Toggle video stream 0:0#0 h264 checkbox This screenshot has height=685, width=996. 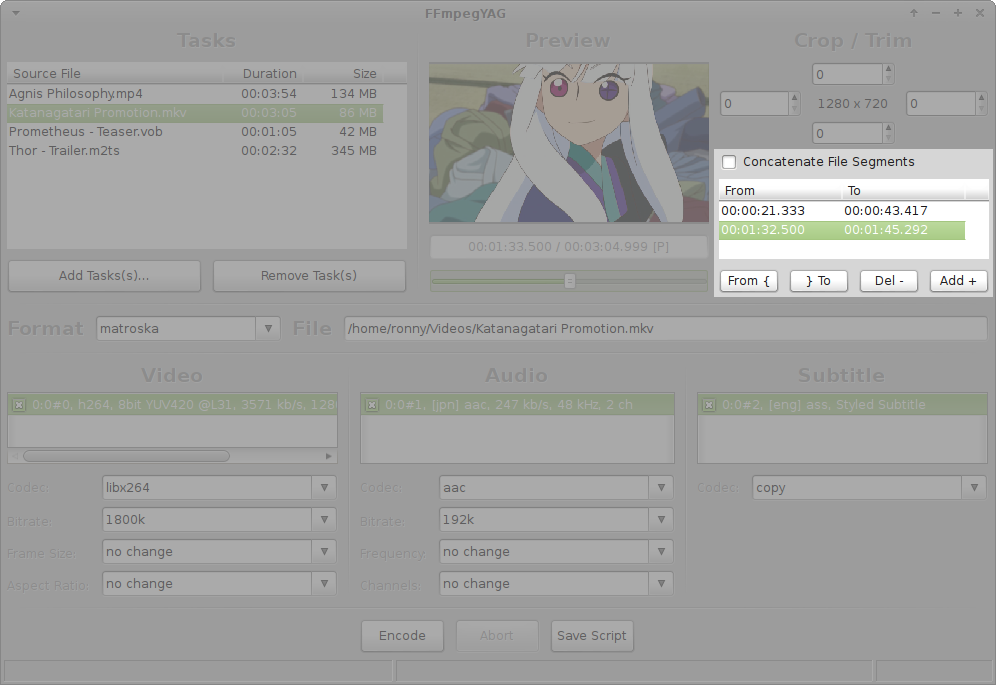click(19, 405)
